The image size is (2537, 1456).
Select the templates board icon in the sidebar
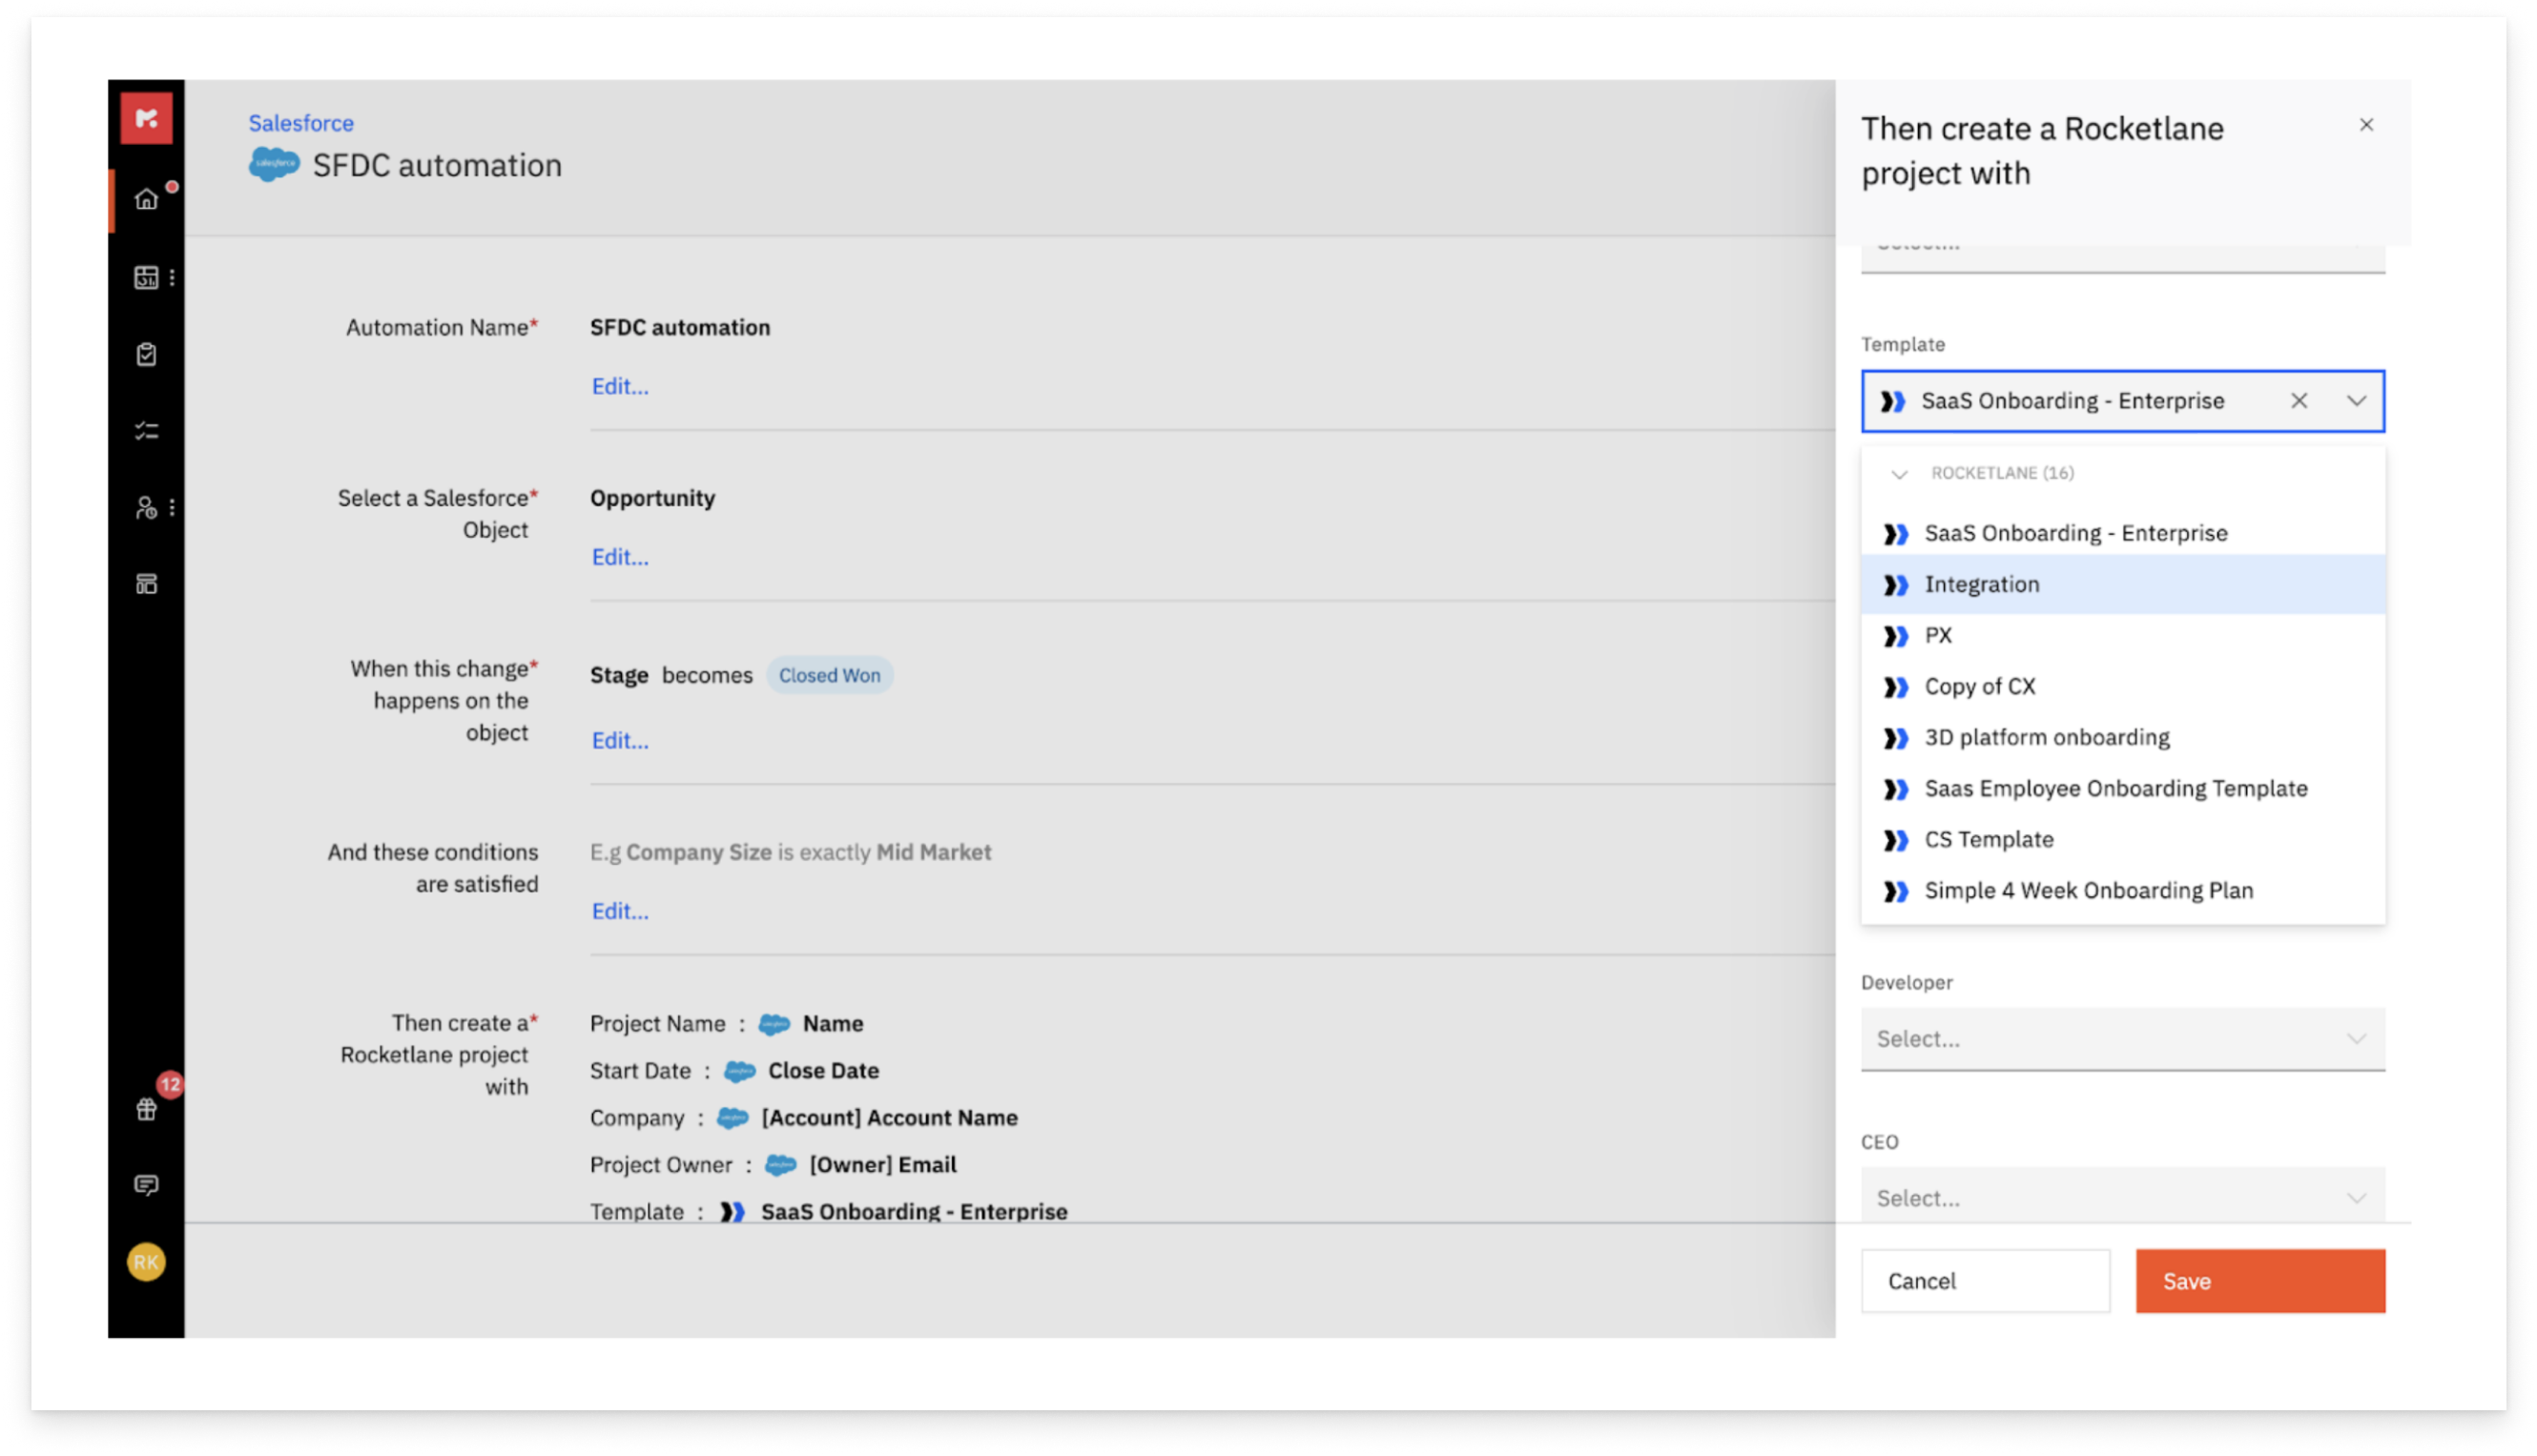pos(146,585)
